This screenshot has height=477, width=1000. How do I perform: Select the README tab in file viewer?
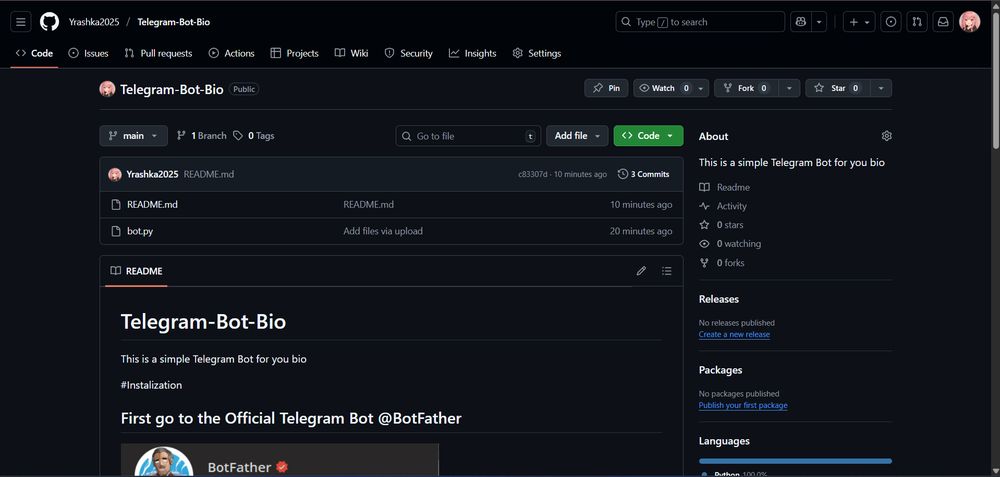click(x=136, y=271)
